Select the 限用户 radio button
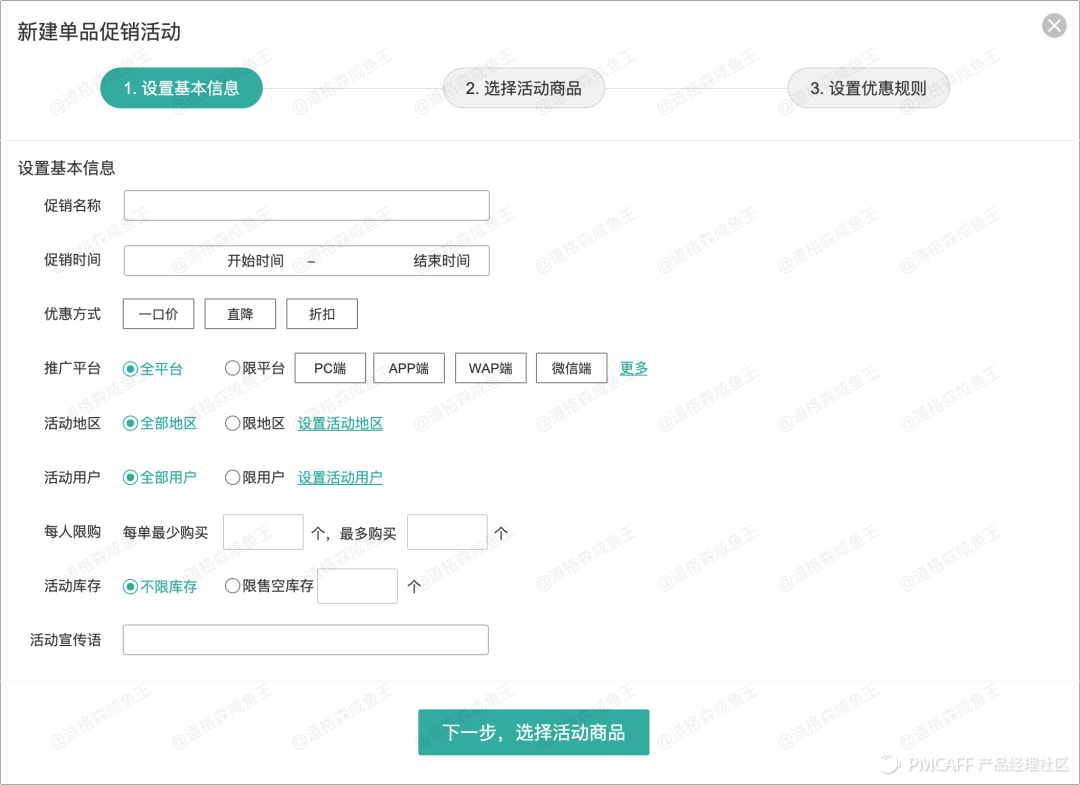Viewport: 1080px width, 785px height. [232, 477]
